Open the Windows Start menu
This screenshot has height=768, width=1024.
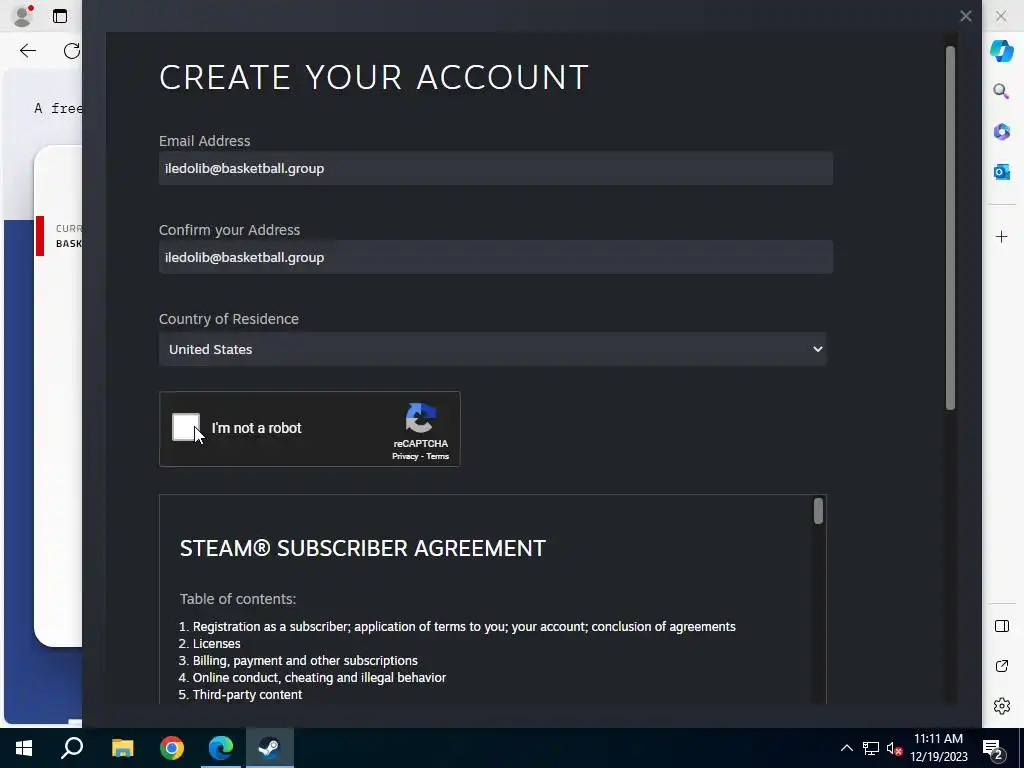pyautogui.click(x=24, y=748)
